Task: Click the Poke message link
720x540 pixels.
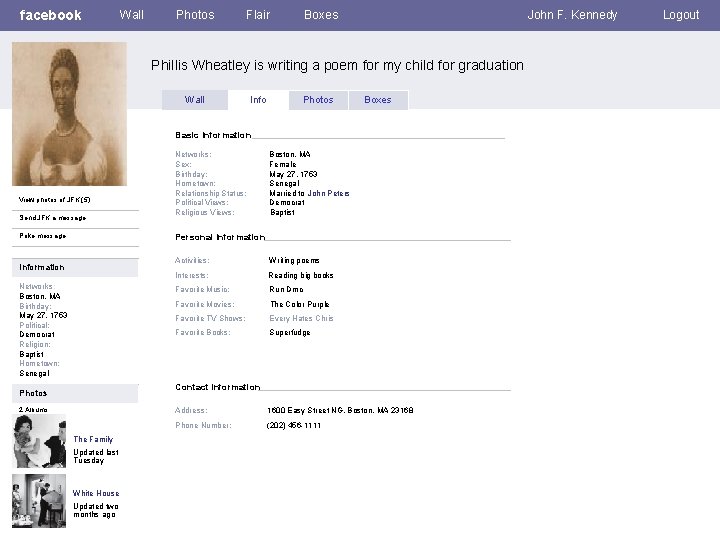Action: point(43,236)
